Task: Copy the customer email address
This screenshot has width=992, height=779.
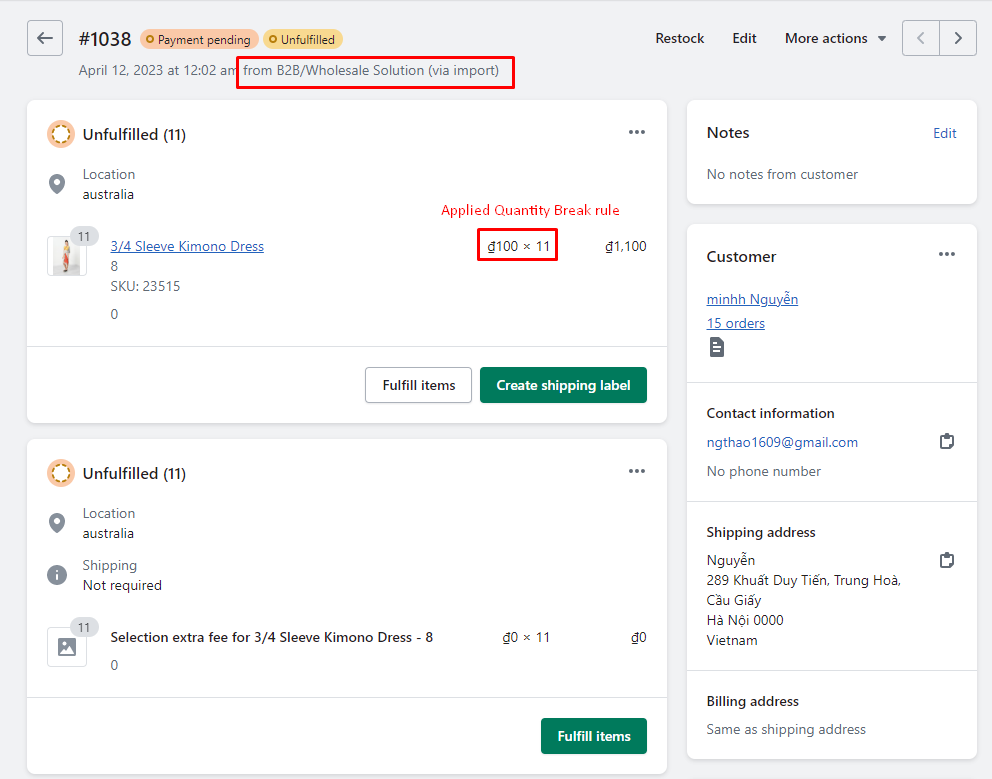Action: point(947,441)
